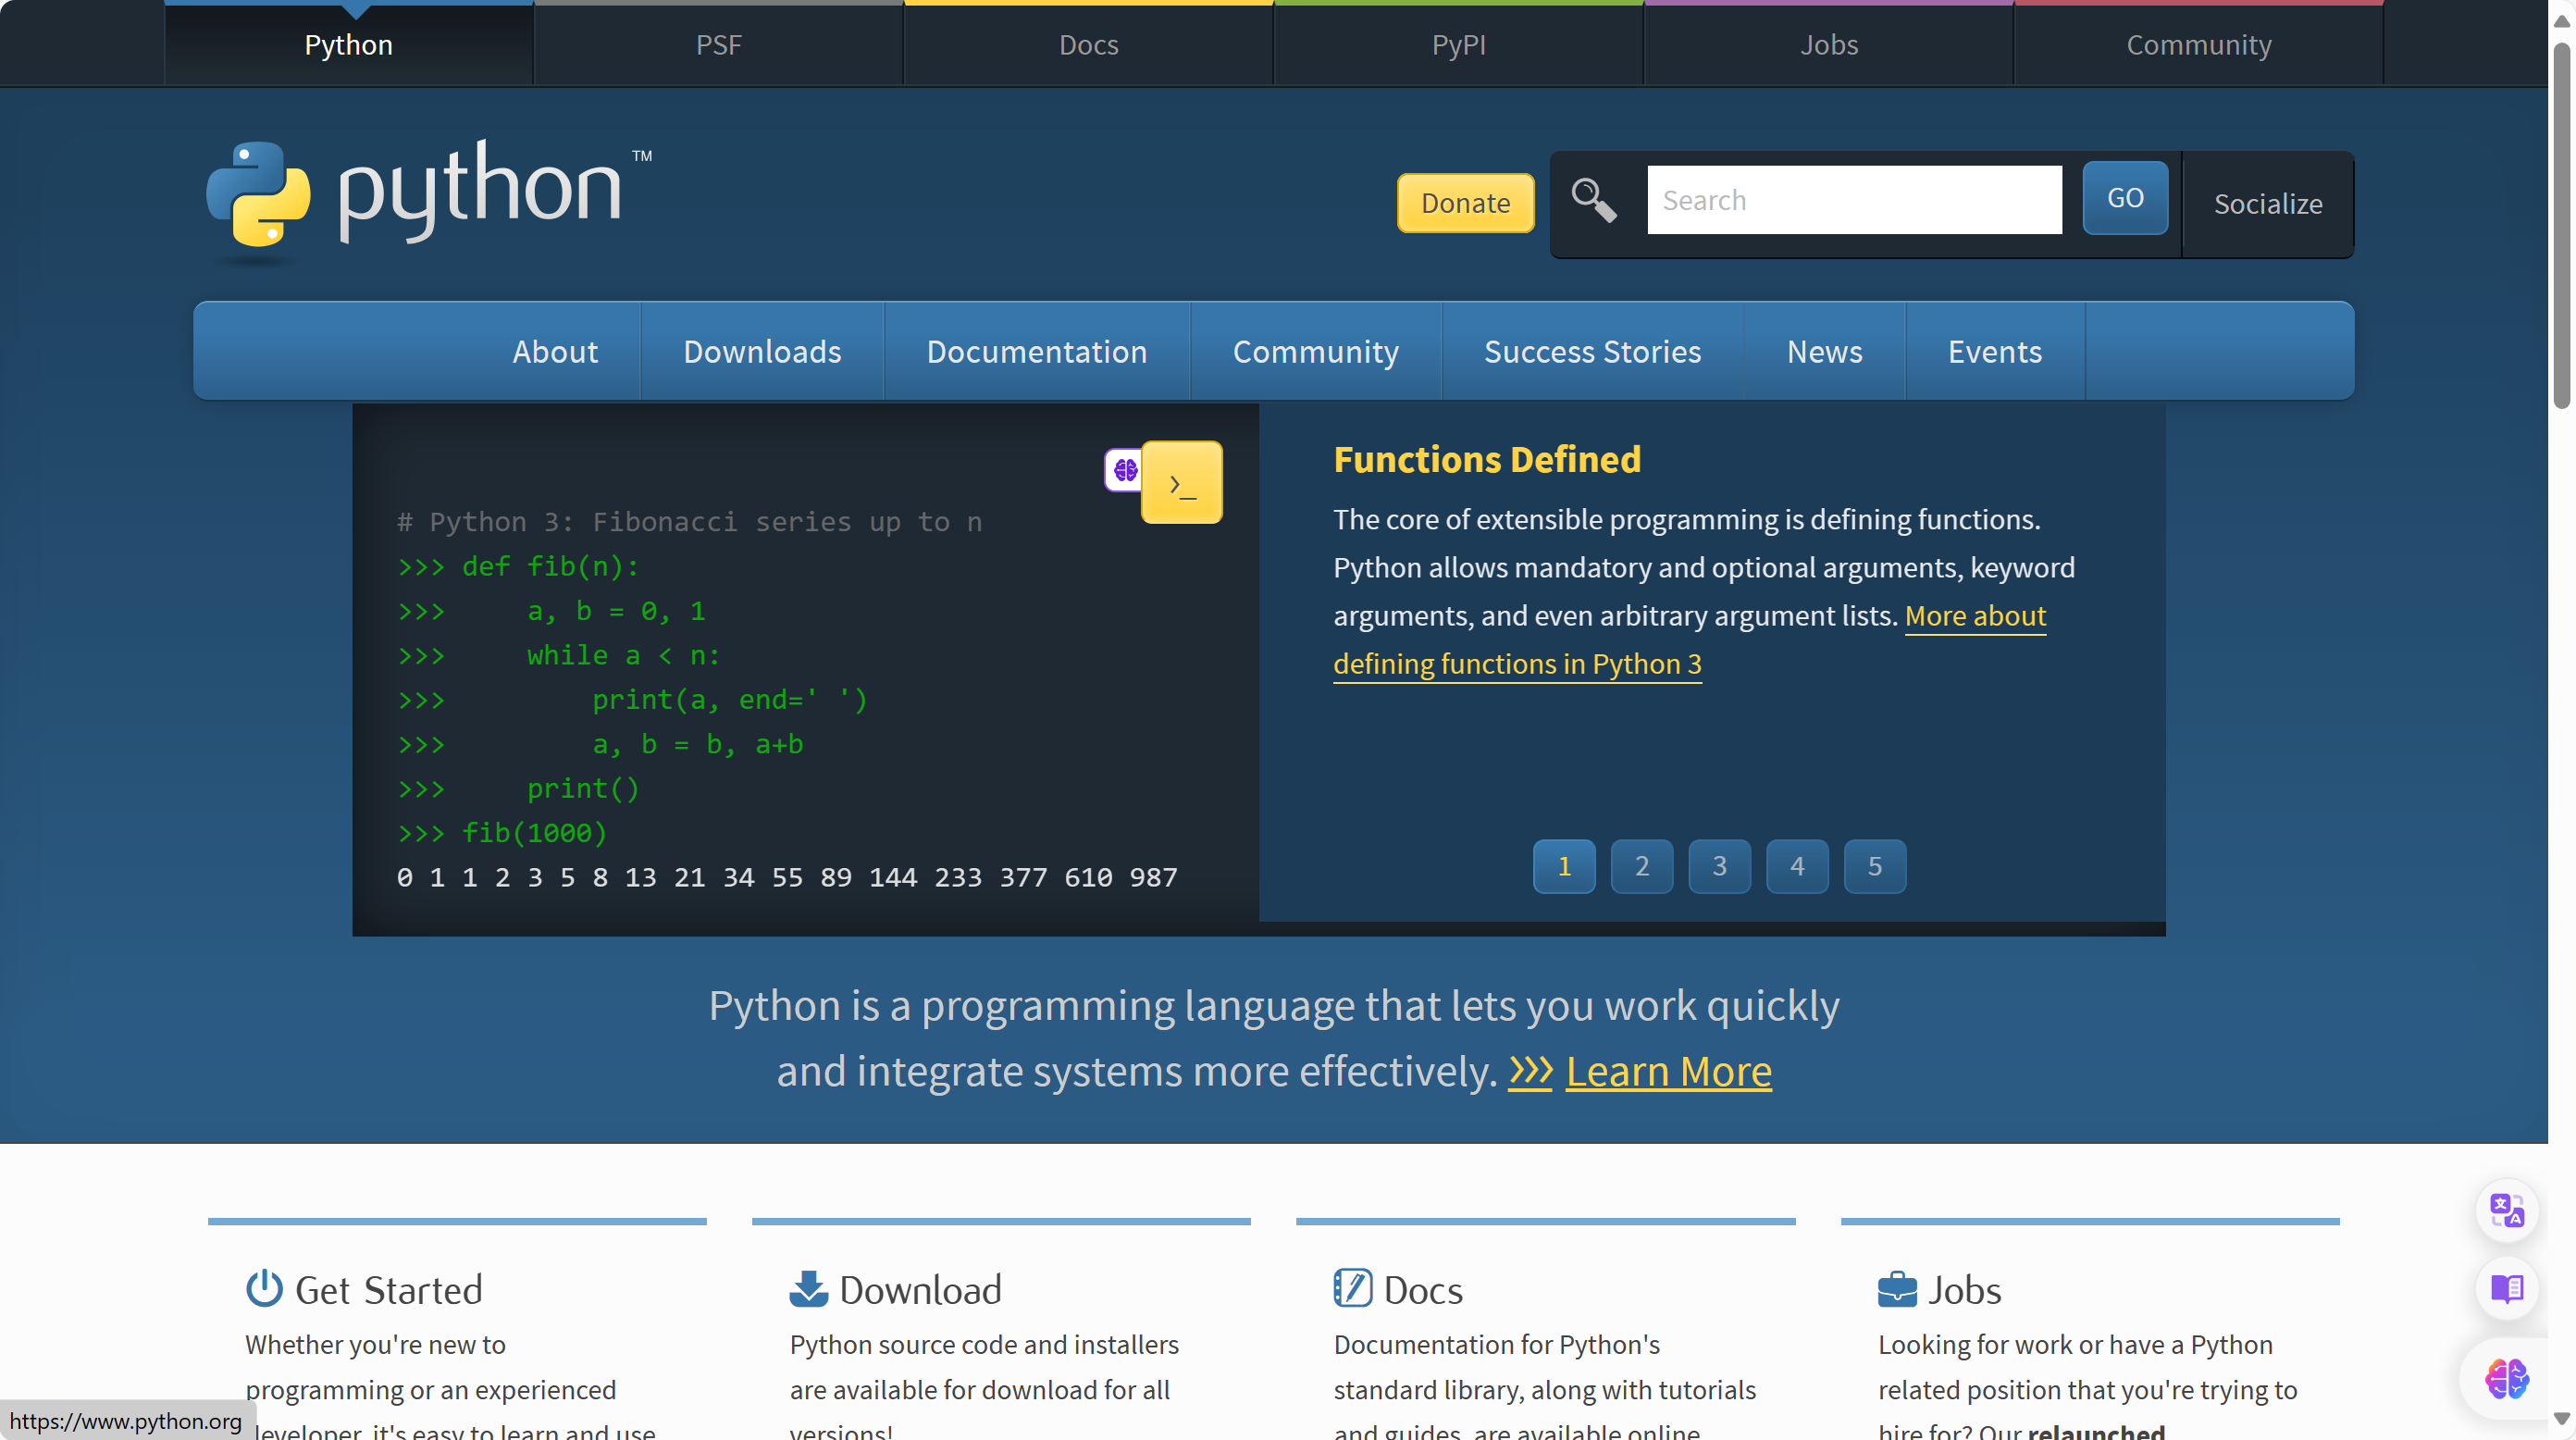This screenshot has width=2576, height=1440.
Task: Open the PSF top tab
Action: tap(718, 45)
